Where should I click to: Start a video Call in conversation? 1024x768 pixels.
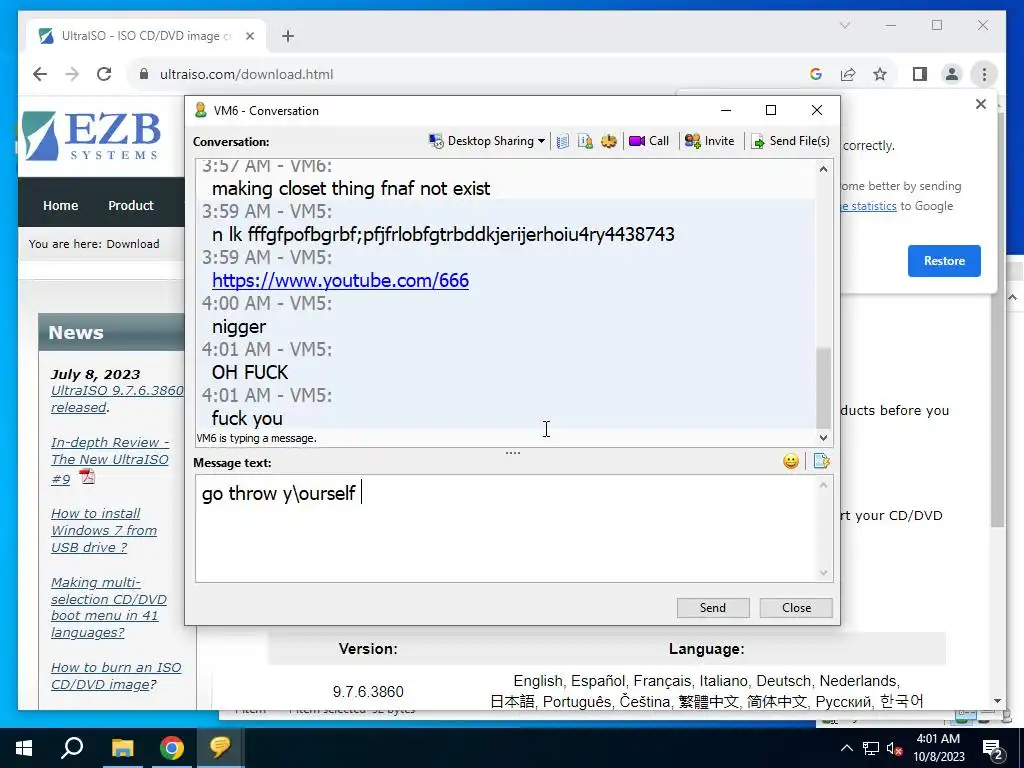pyautogui.click(x=649, y=141)
